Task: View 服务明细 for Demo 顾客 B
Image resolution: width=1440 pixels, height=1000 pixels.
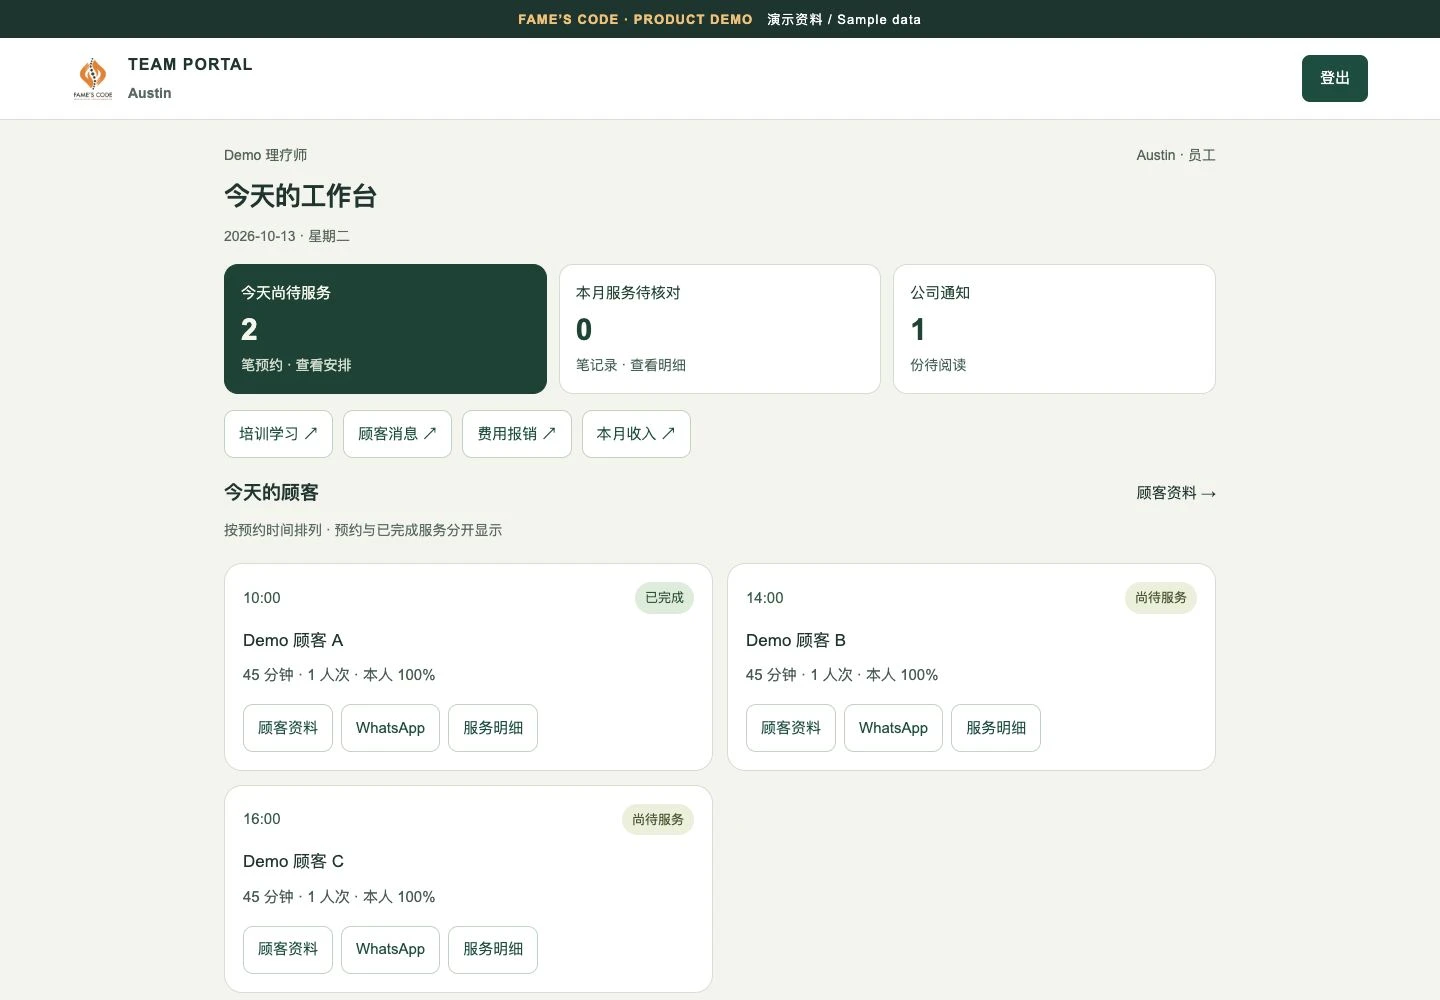Action: pyautogui.click(x=996, y=728)
